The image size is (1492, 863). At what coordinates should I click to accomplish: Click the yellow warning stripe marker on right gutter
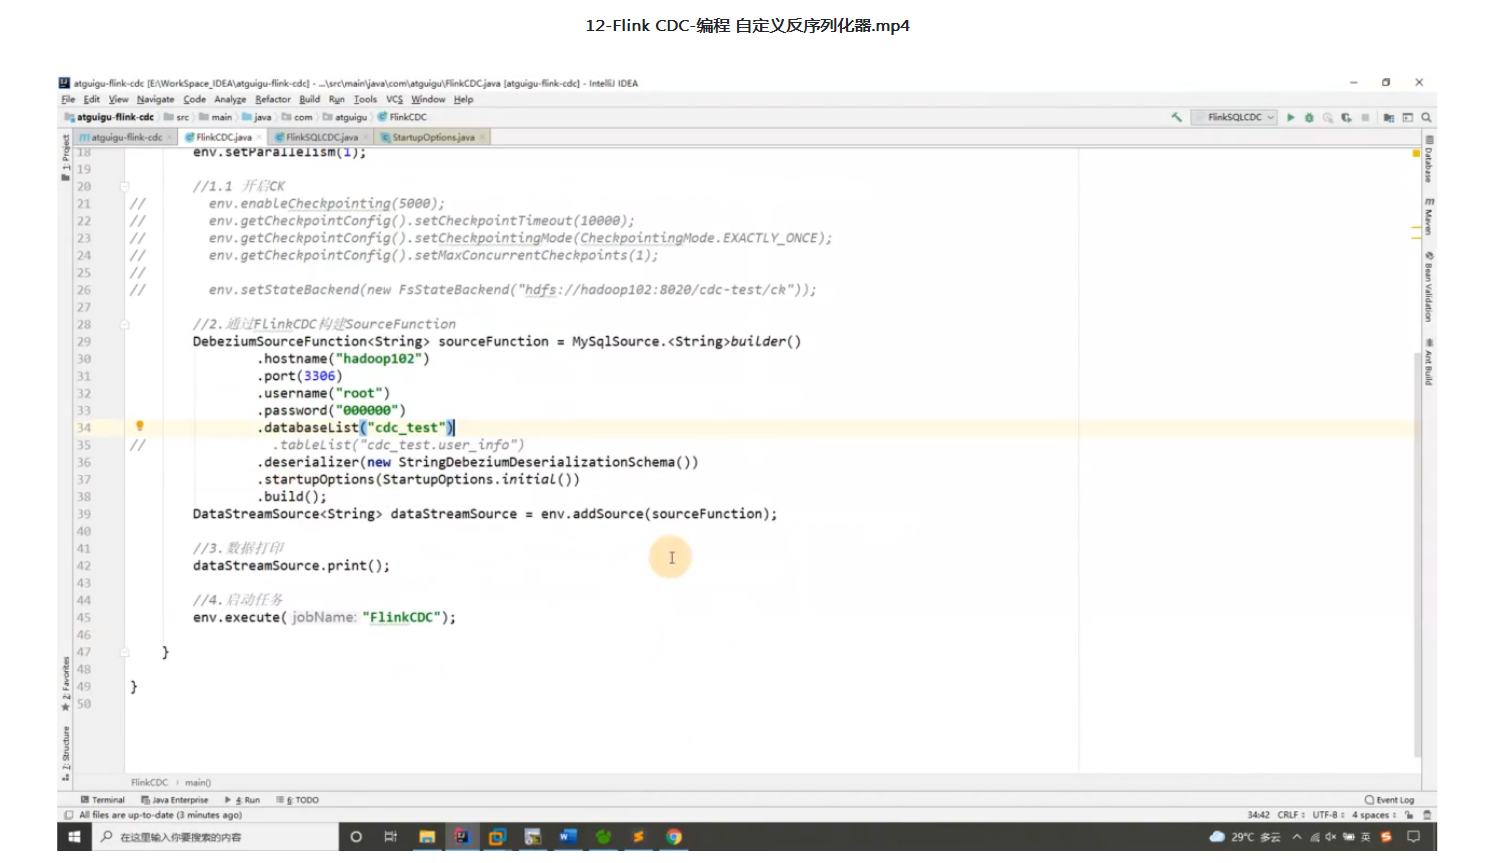1416,154
